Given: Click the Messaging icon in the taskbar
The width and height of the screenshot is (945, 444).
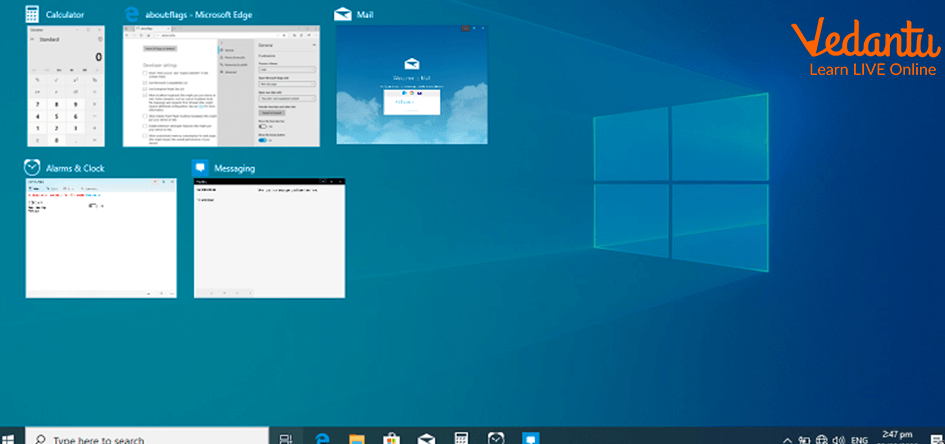Looking at the screenshot, I should coord(531,437).
